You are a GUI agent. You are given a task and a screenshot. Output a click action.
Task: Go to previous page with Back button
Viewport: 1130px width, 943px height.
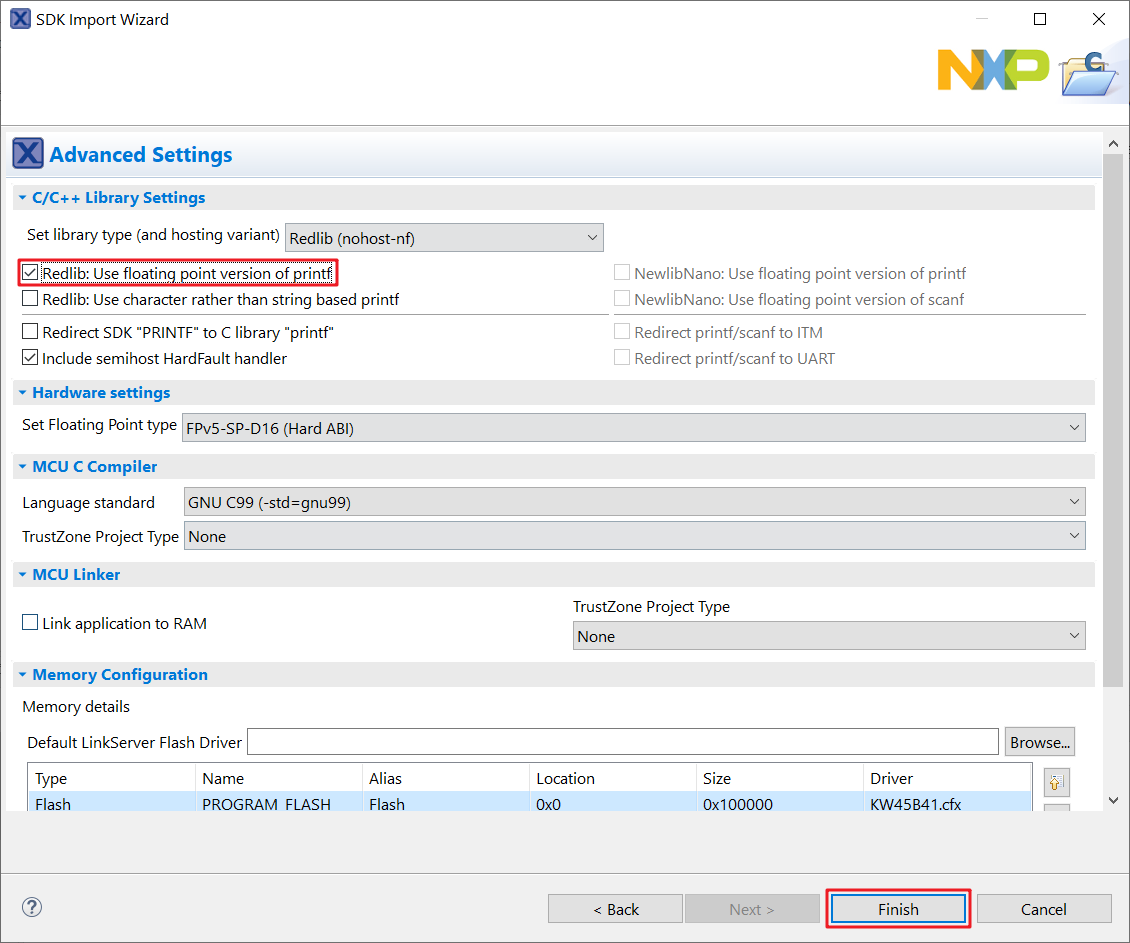pos(615,909)
